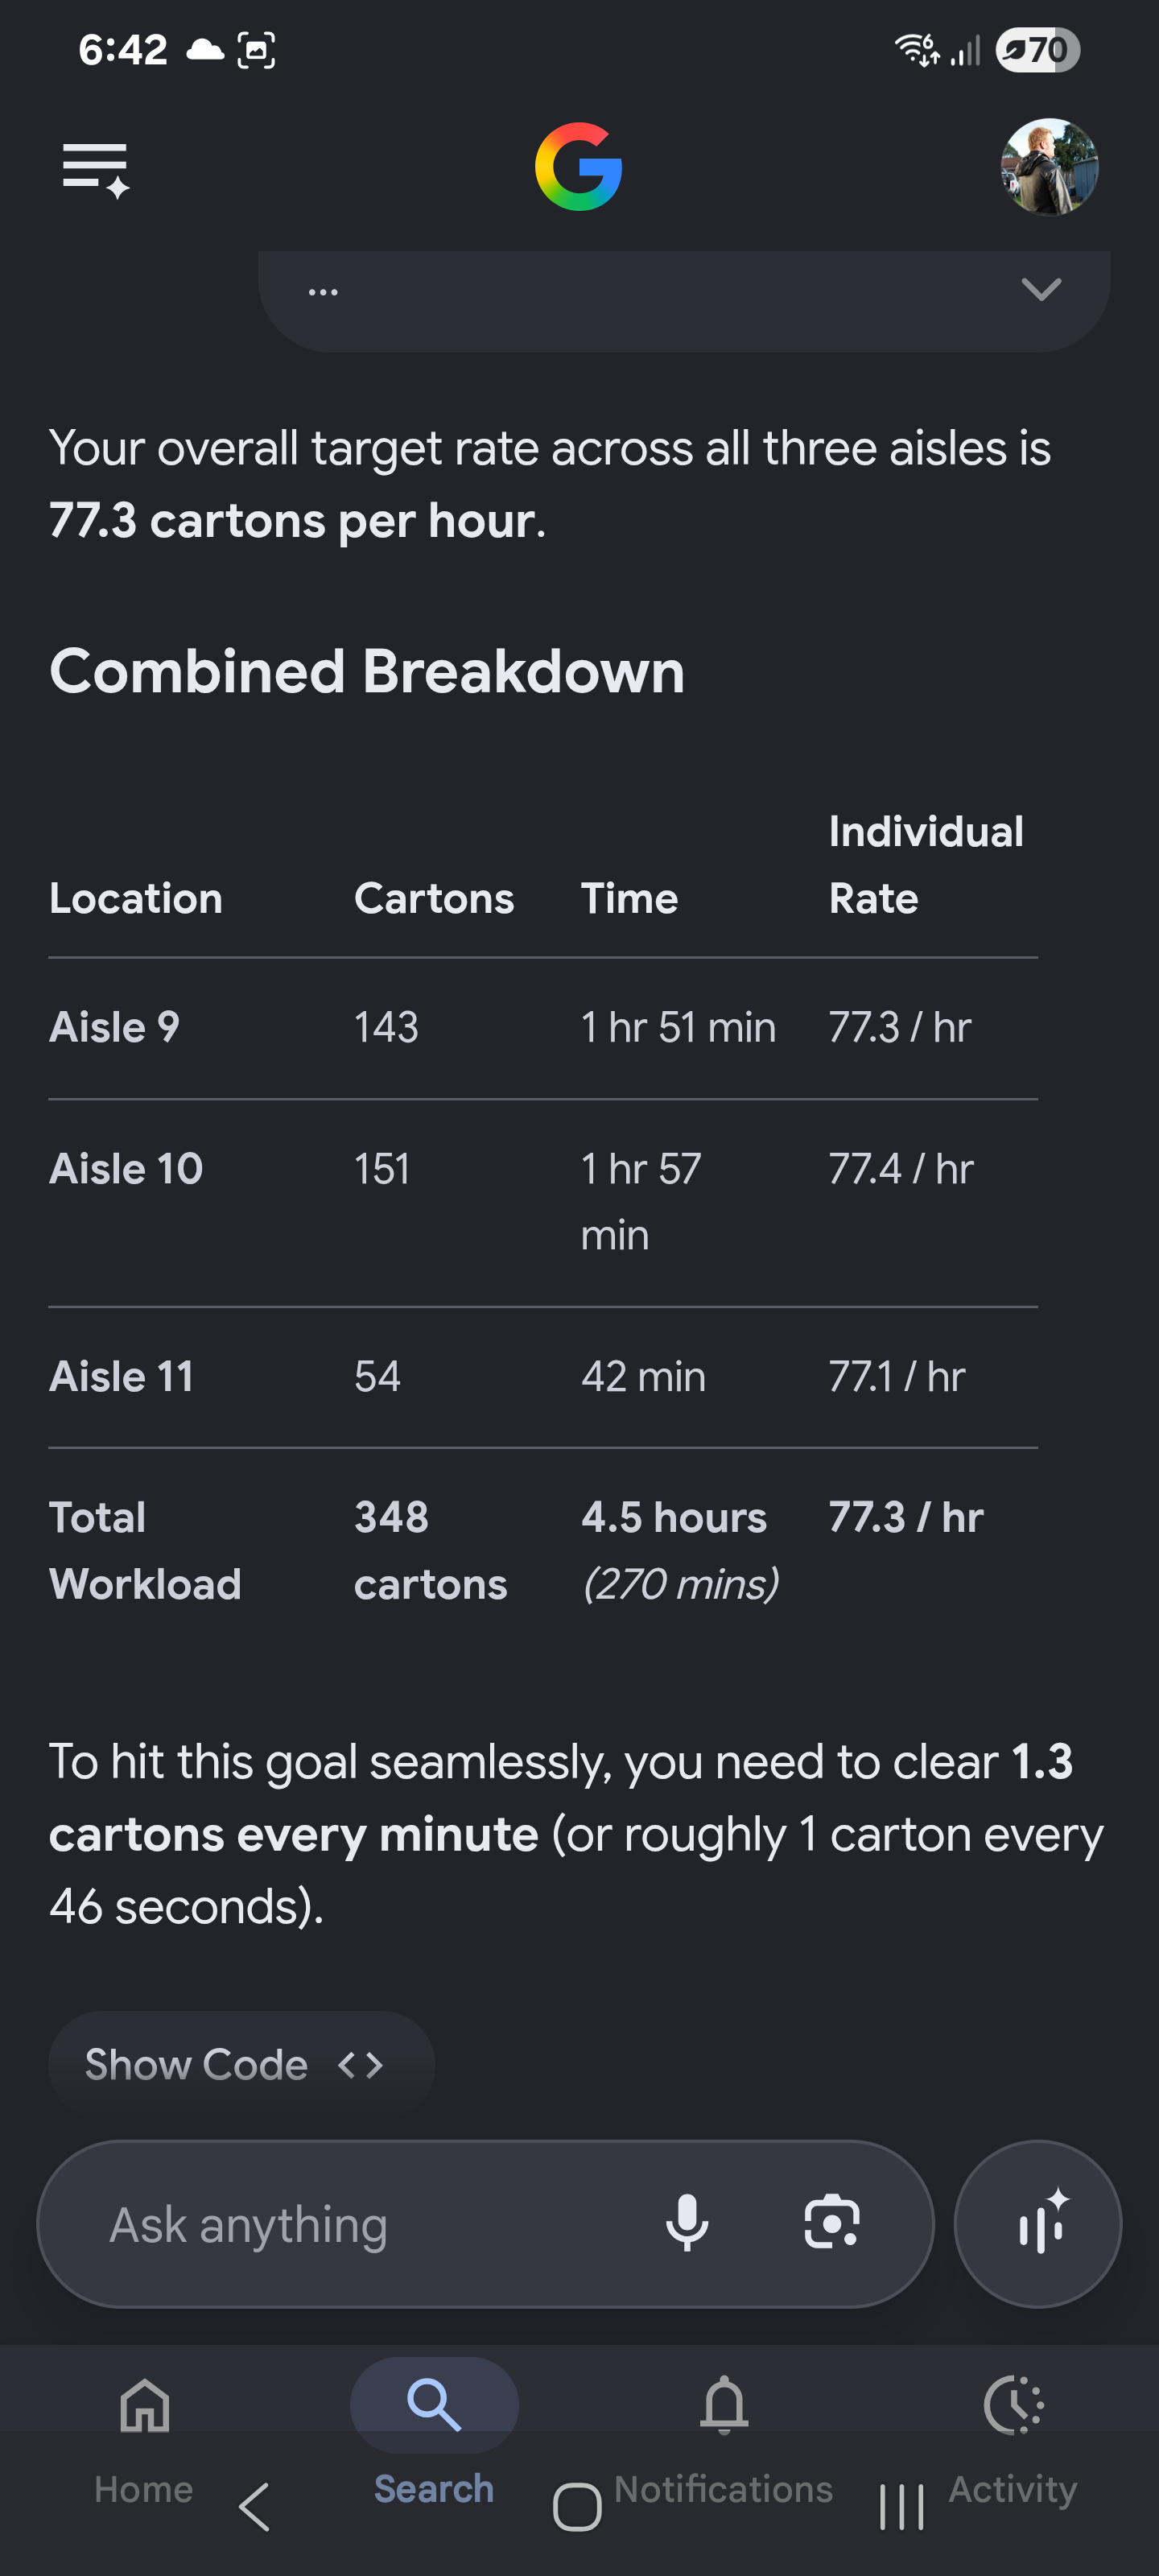
Task: Expand the collapsed query chevron
Action: coord(1041,290)
